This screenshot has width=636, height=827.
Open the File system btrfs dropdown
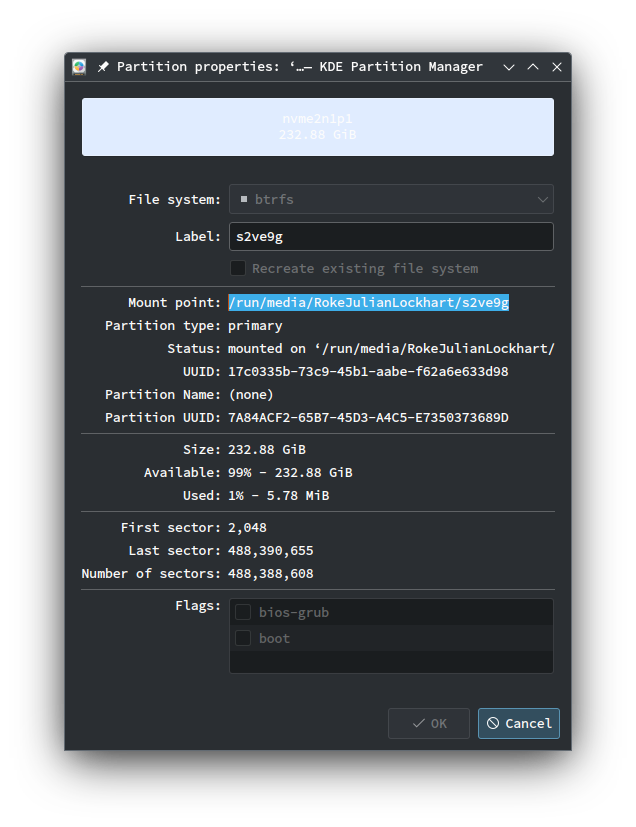[391, 199]
